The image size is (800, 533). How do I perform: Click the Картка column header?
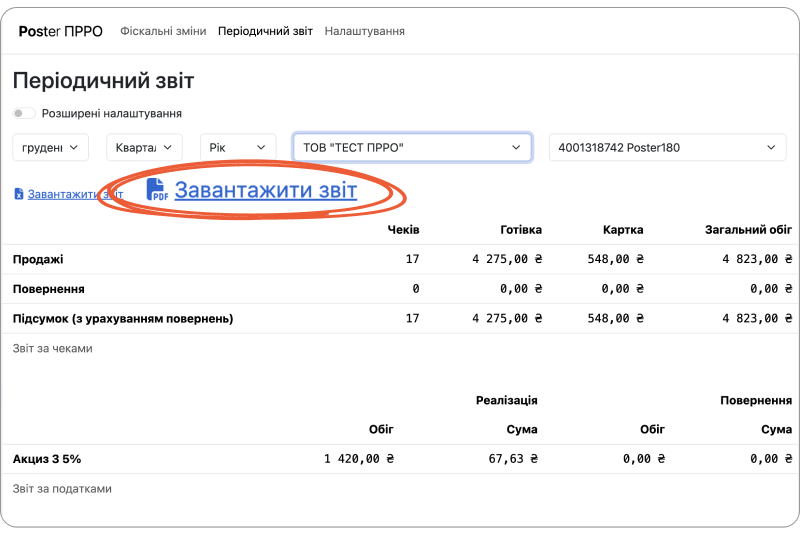pyautogui.click(x=623, y=230)
